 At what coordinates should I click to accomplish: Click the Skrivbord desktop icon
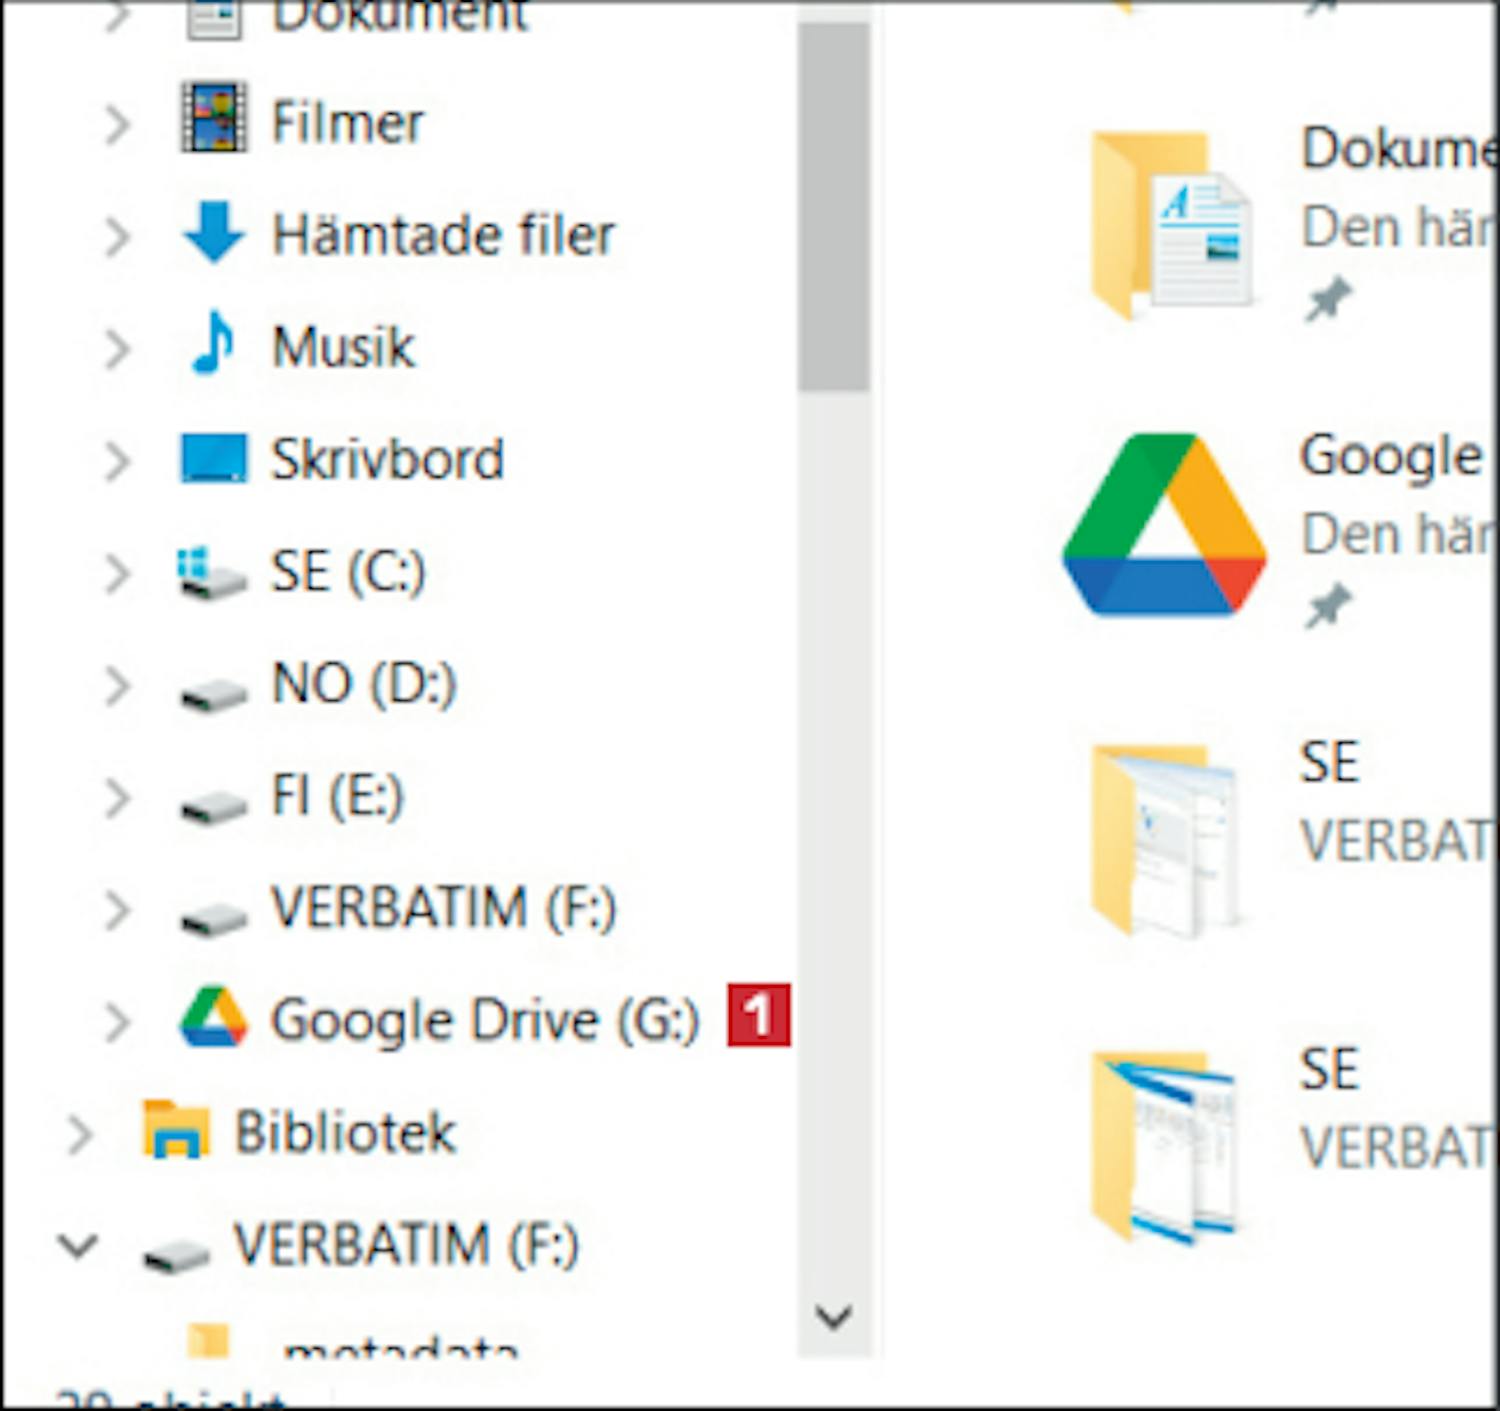tap(213, 458)
